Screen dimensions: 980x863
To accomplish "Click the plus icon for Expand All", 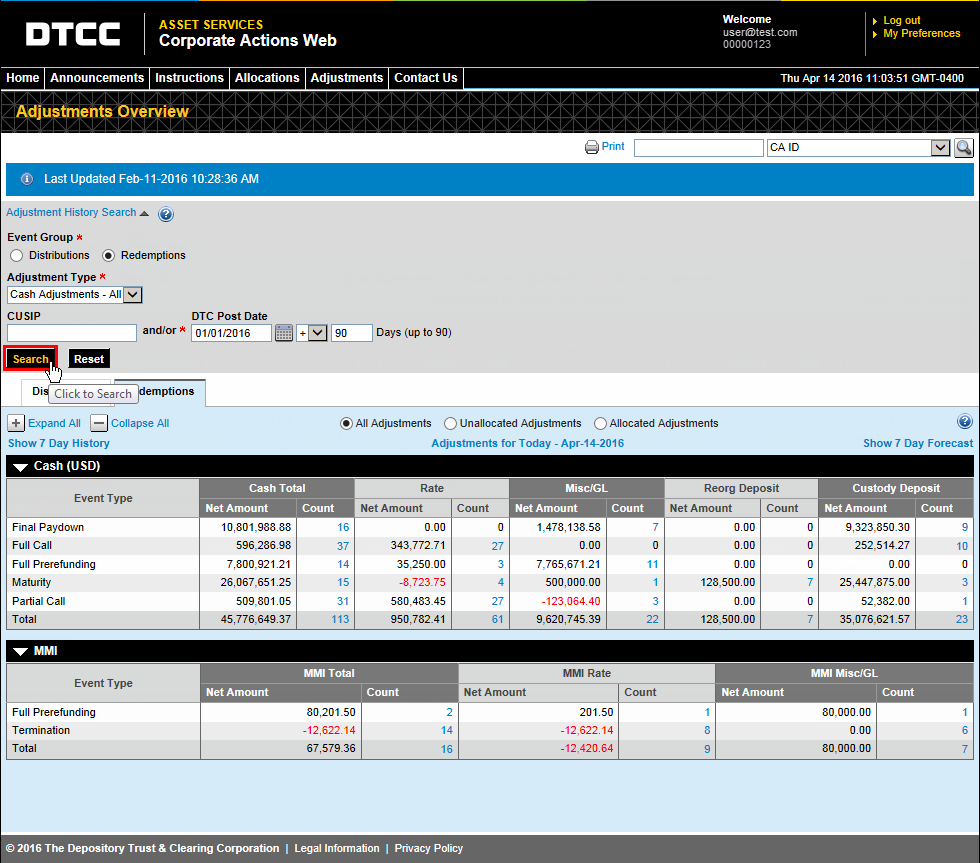I will 16,423.
